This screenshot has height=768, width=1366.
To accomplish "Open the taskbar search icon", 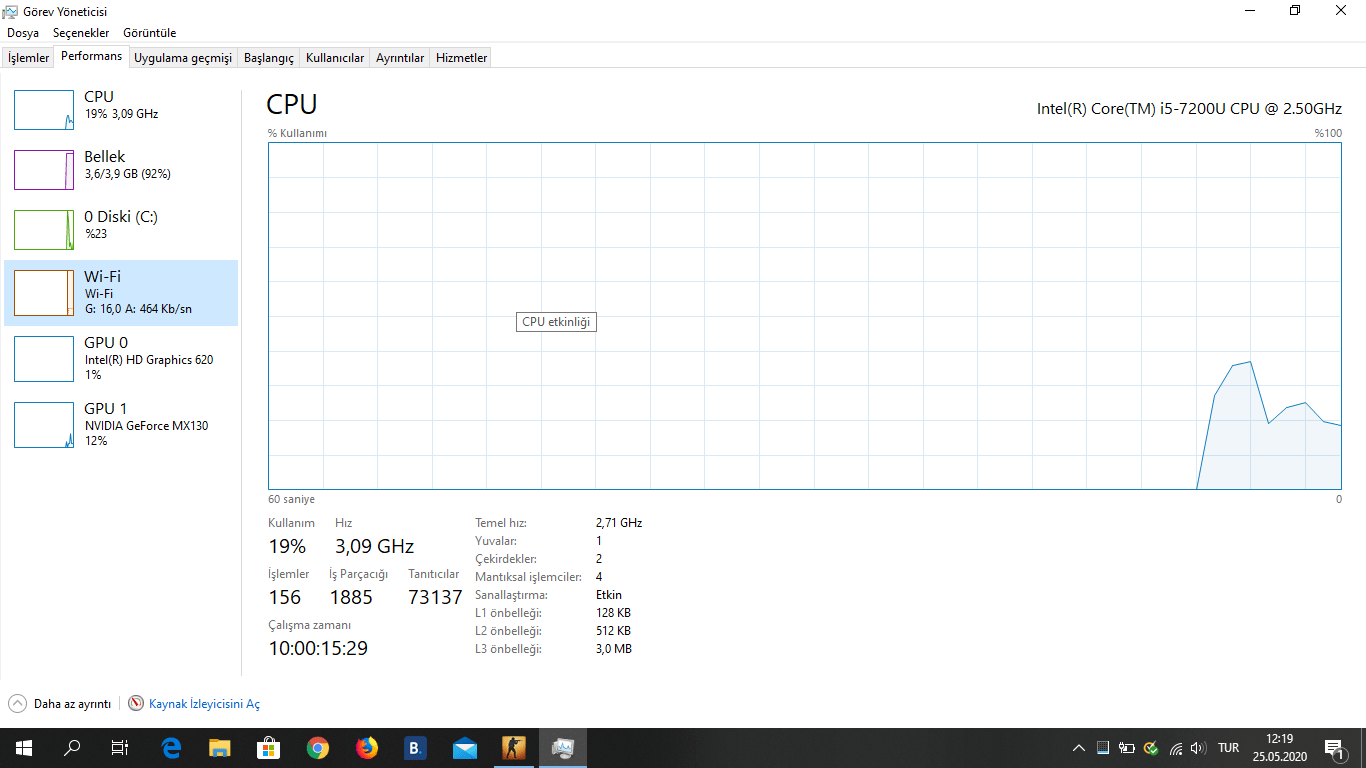I will (72, 748).
